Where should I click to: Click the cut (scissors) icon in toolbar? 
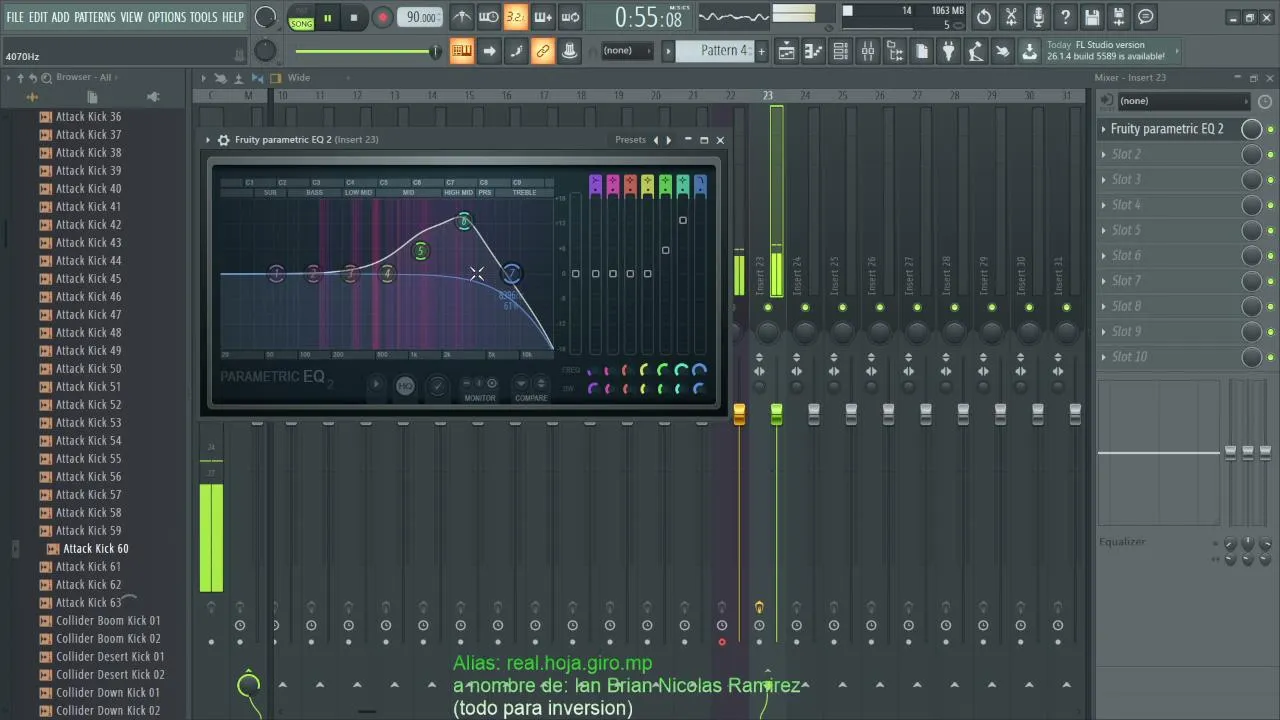(1011, 17)
